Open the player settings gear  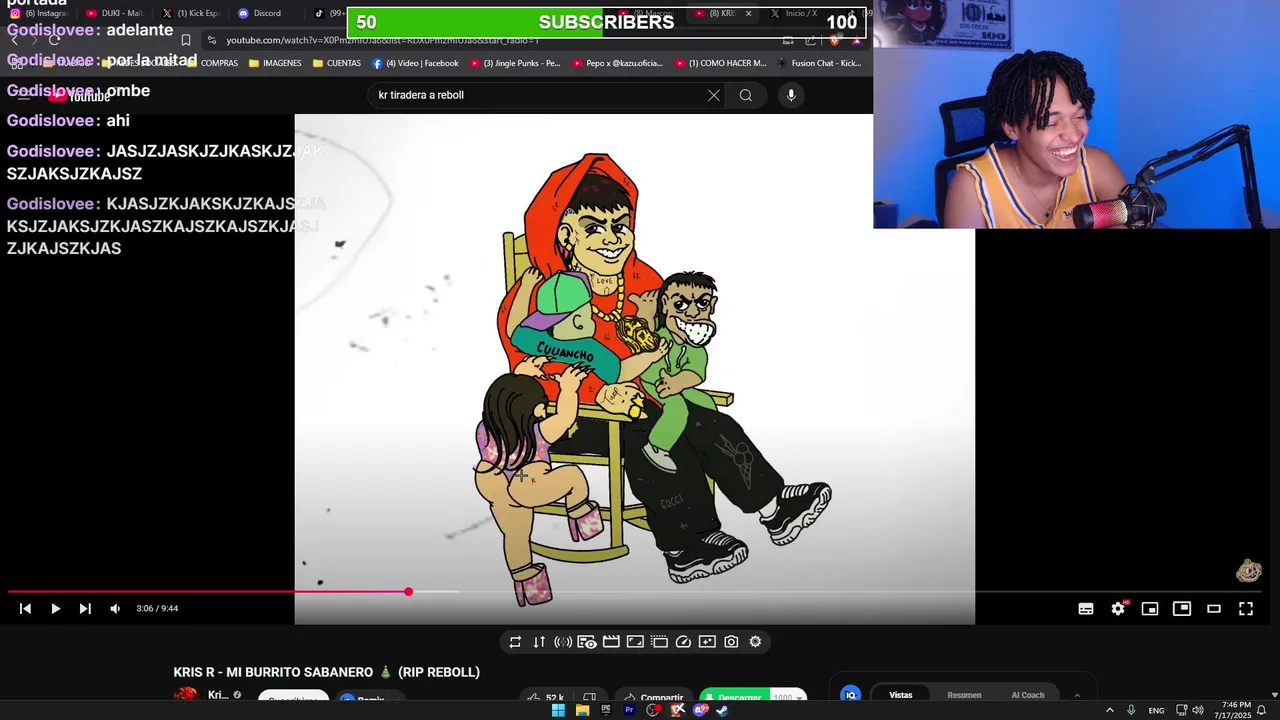tap(1118, 608)
